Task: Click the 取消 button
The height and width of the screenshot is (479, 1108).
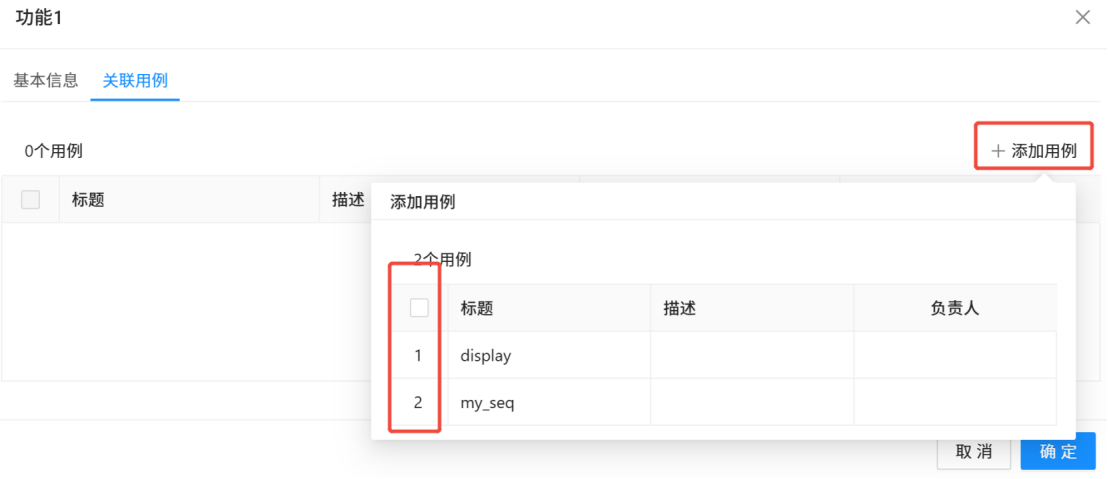Action: point(974,452)
